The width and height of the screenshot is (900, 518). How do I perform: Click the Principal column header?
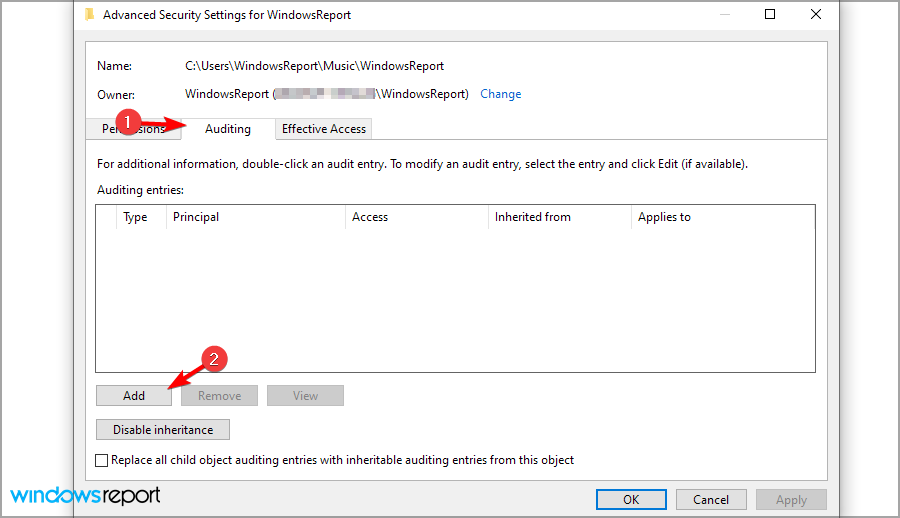click(x=196, y=217)
